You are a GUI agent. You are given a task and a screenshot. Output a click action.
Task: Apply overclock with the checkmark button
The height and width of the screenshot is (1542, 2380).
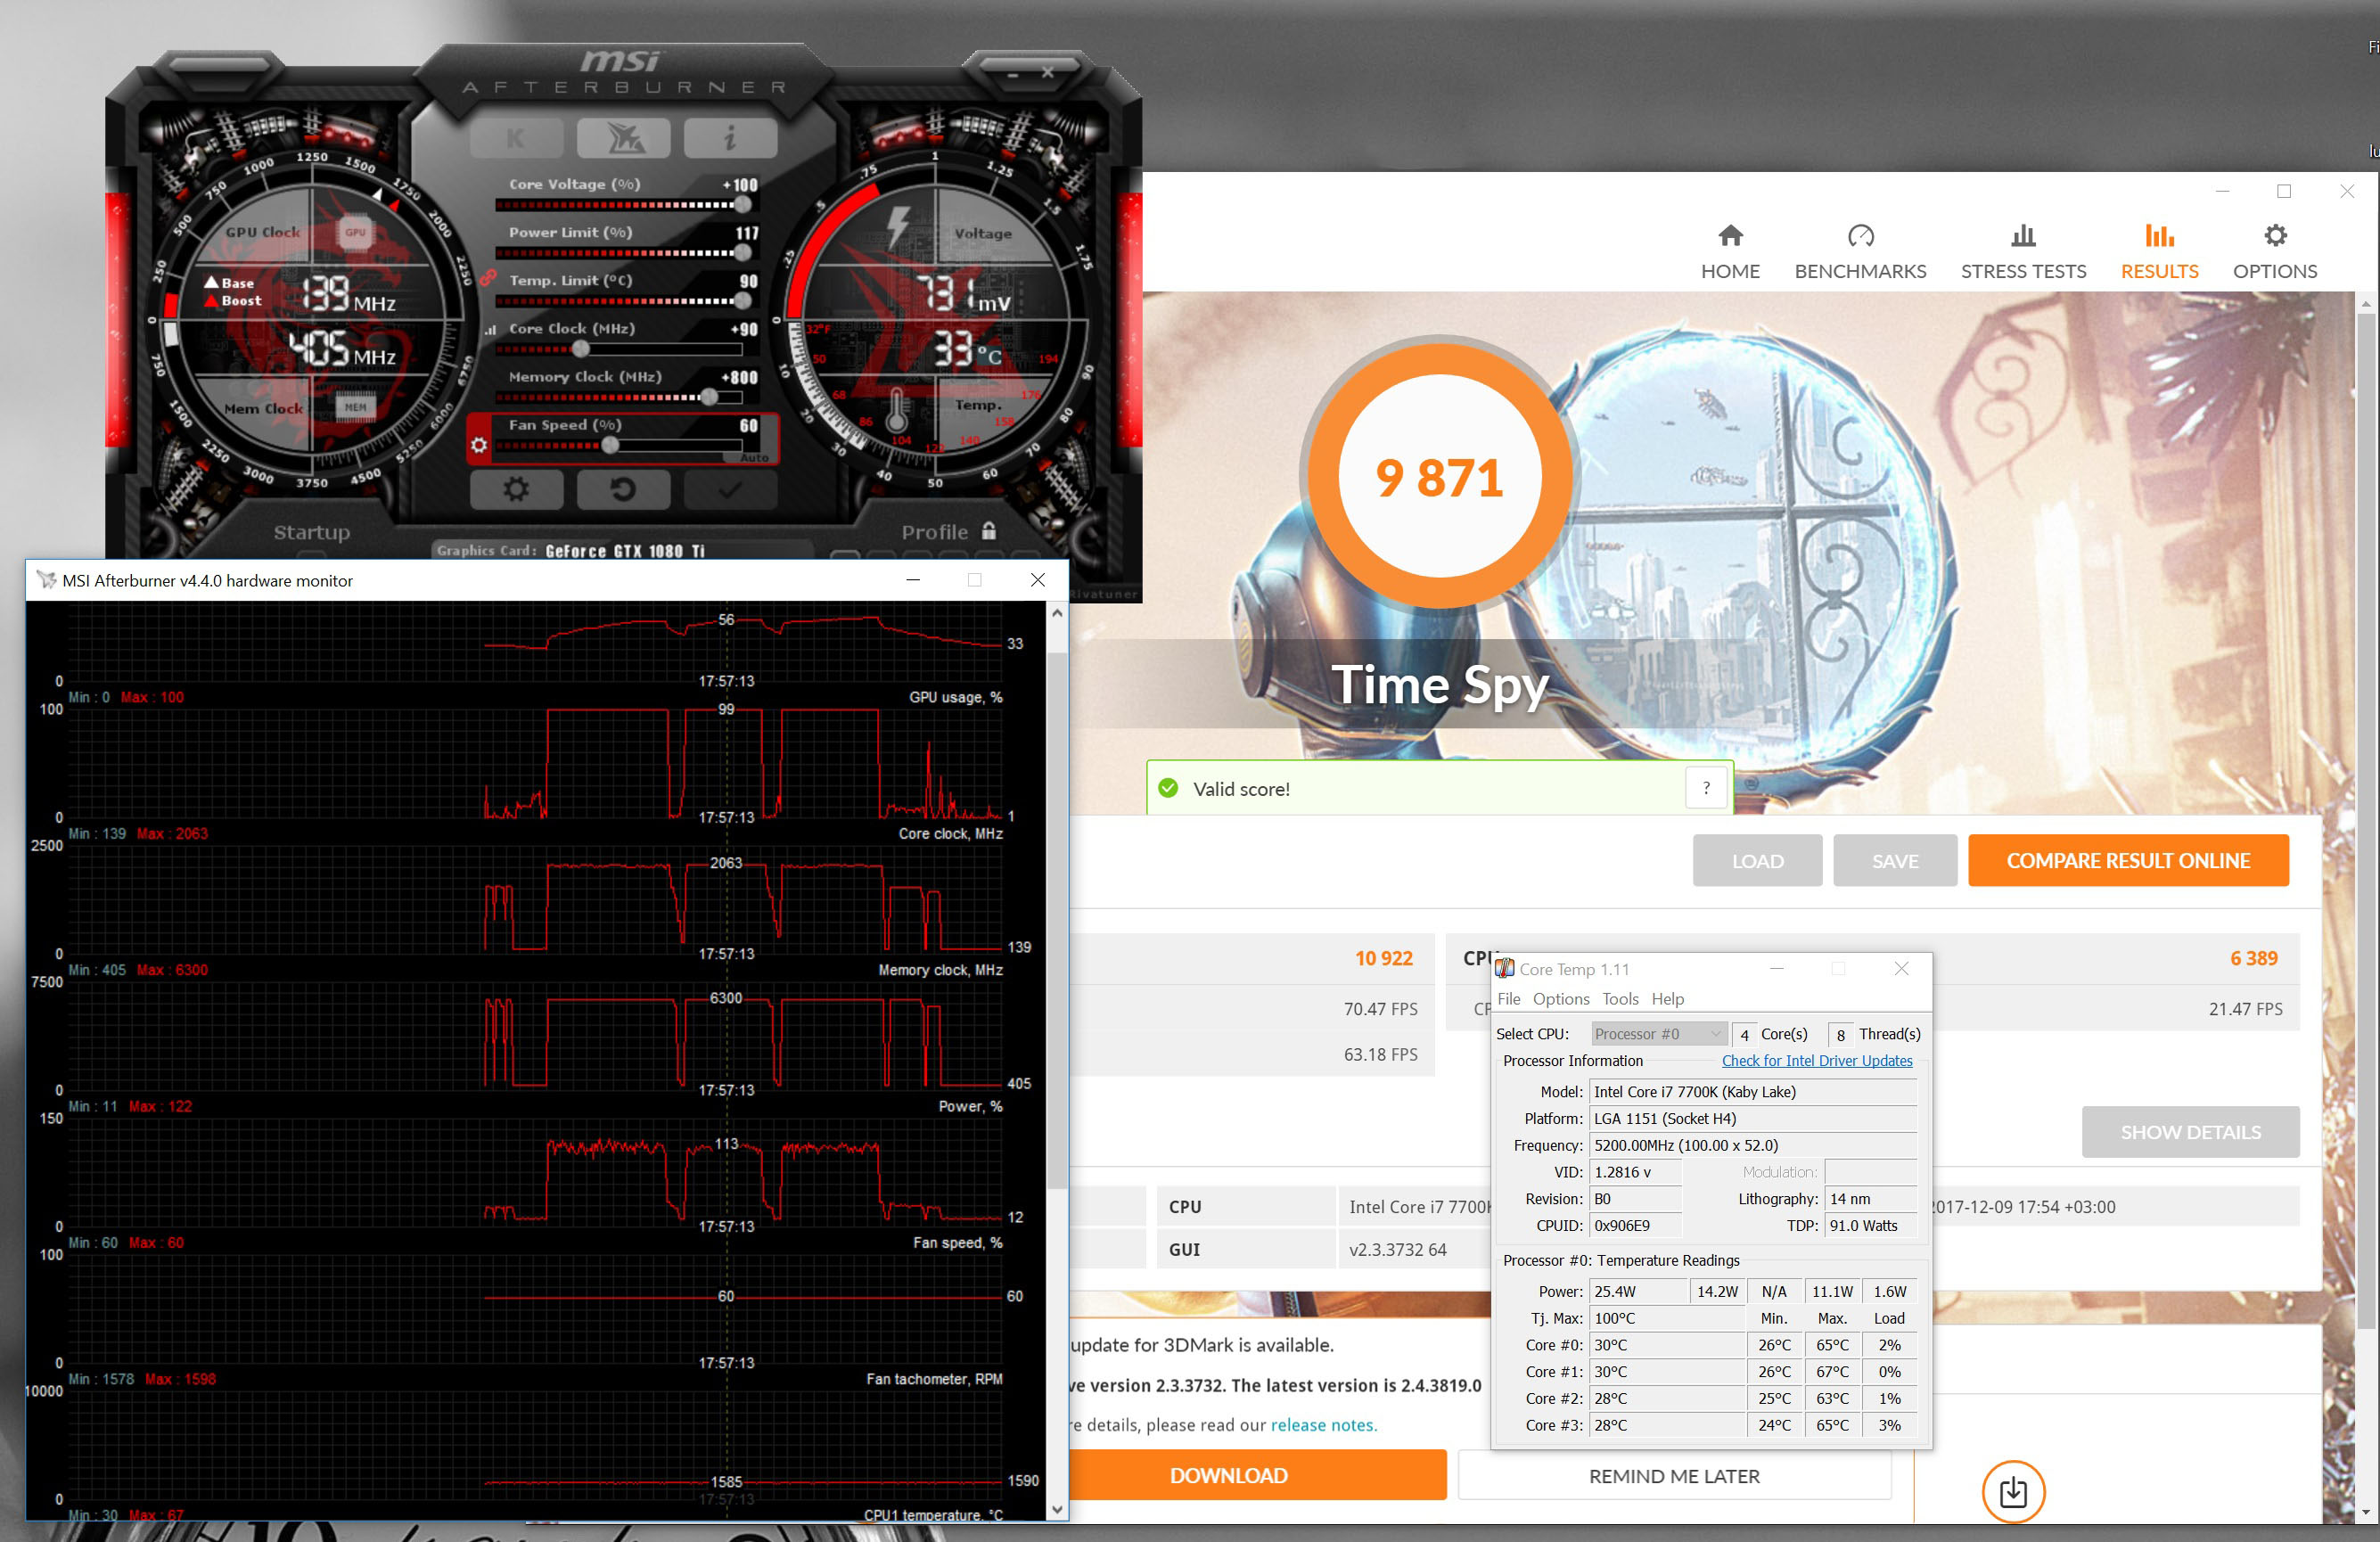click(x=730, y=489)
